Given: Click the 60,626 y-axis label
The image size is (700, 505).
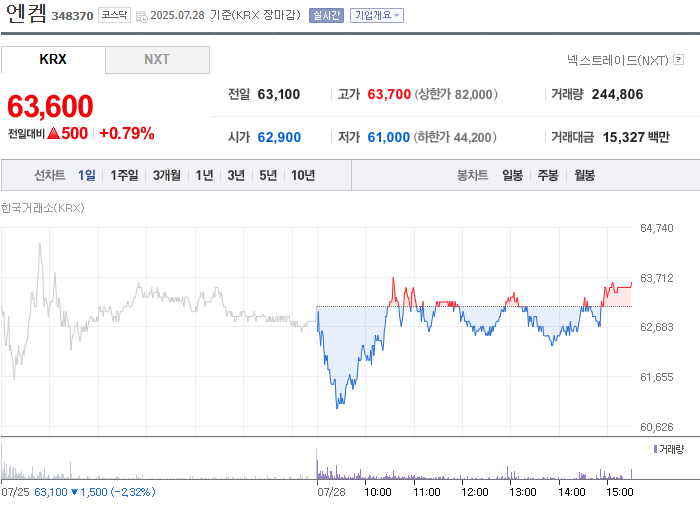Looking at the screenshot, I should pyautogui.click(x=656, y=427).
